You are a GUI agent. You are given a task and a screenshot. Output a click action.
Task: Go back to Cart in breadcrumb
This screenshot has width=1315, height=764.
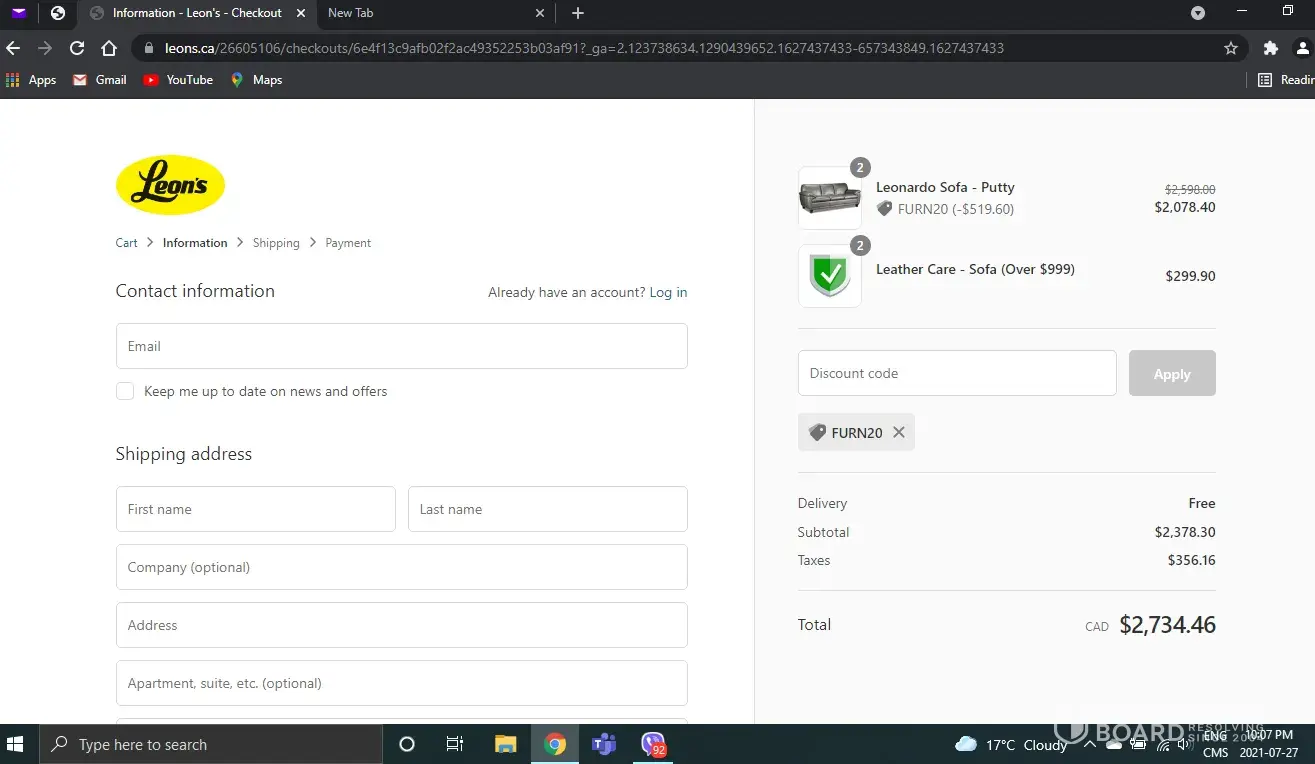click(126, 243)
